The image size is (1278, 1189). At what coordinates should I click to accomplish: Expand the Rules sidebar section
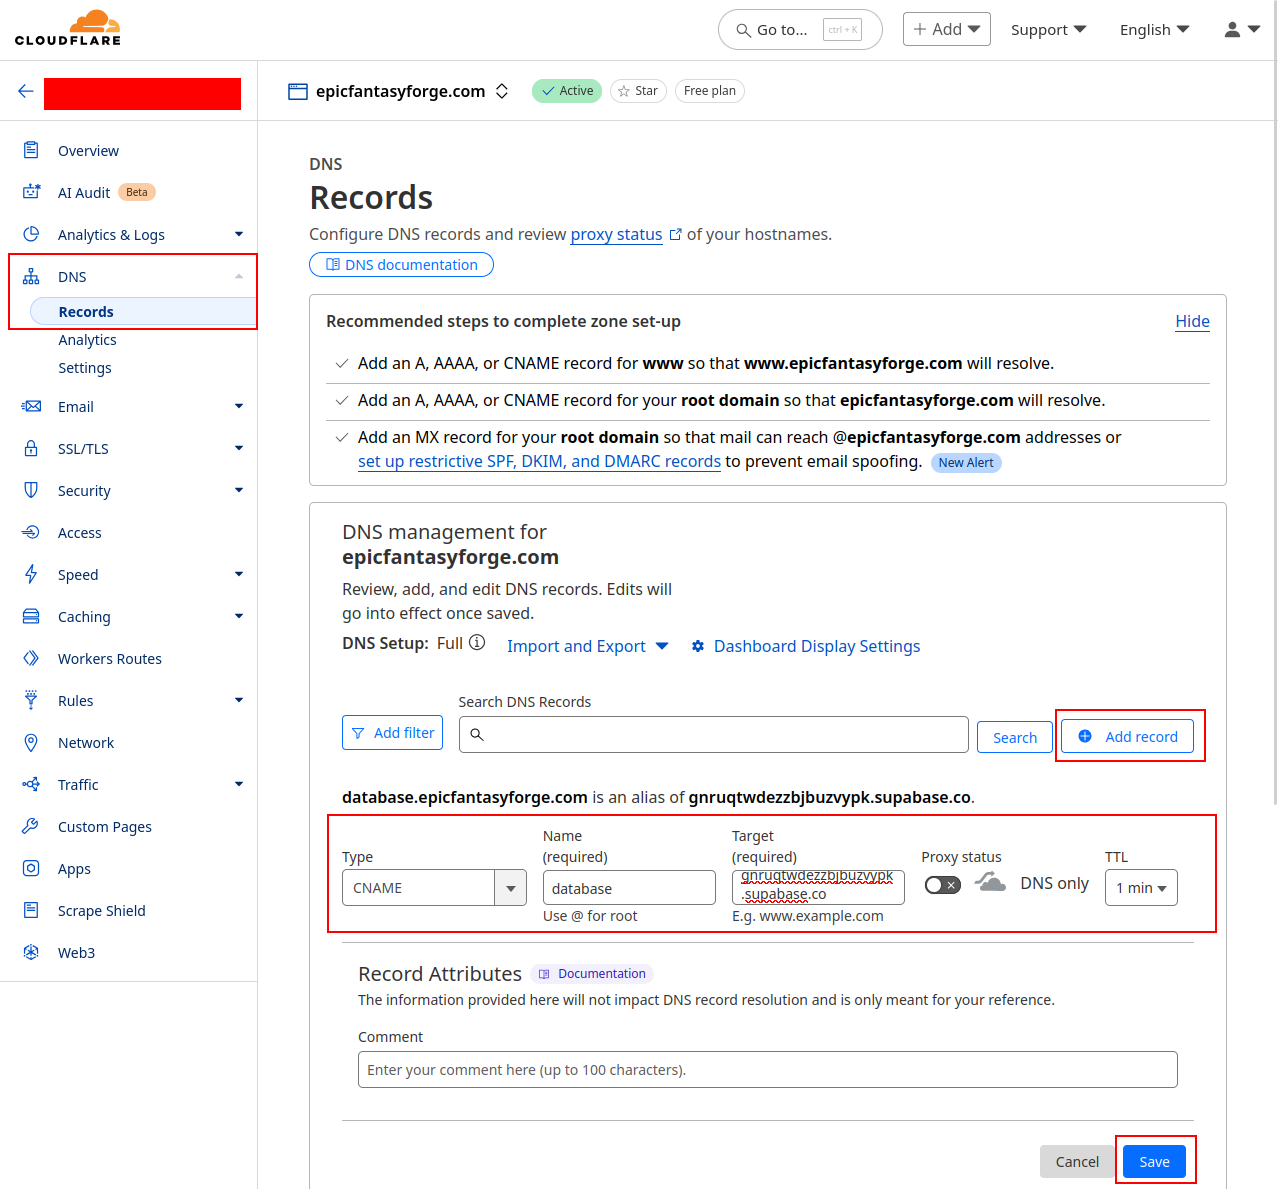pos(239,700)
